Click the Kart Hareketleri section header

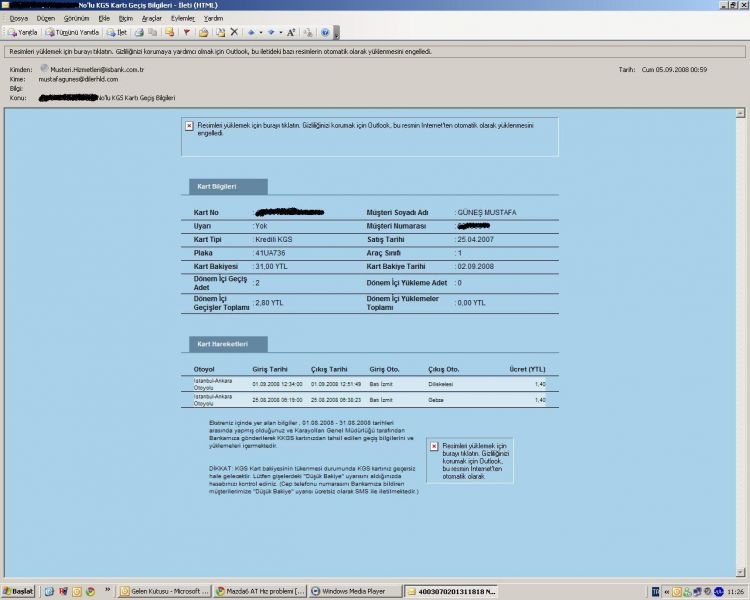[228, 344]
